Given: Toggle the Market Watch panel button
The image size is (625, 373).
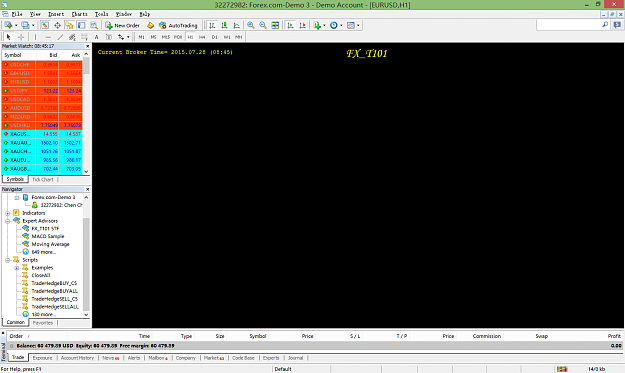Looking at the screenshot, I should click(x=45, y=25).
